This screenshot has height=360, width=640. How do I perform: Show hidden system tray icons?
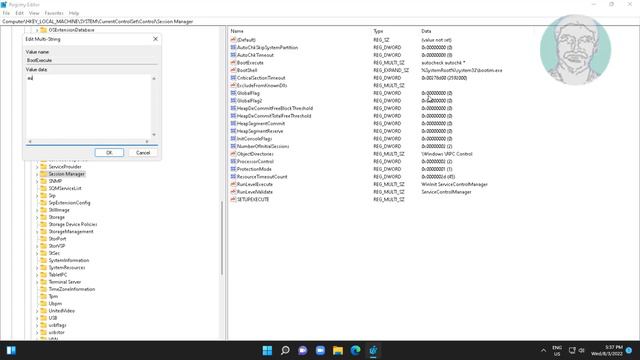click(543, 350)
